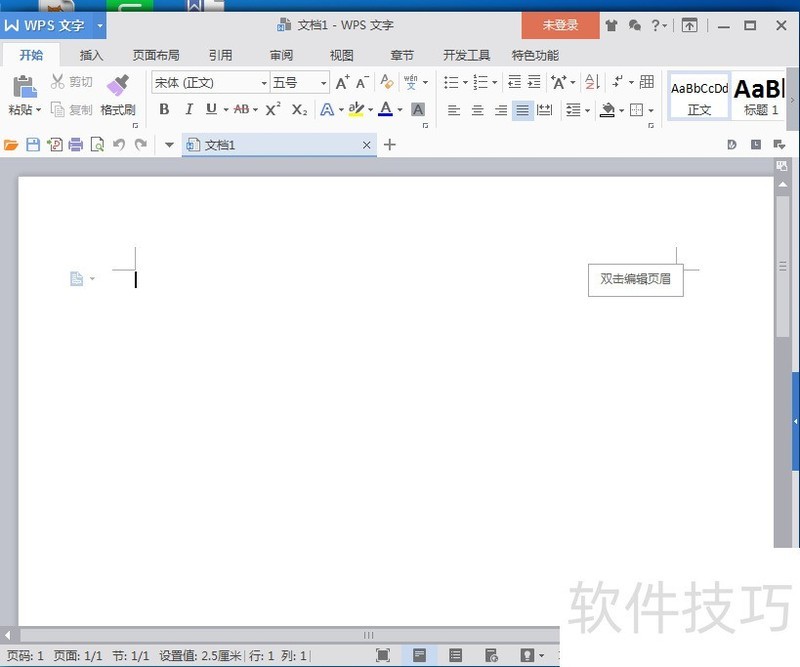This screenshot has width=800, height=667.
Task: Select the Format Painter (格式刷) tool
Action: coord(118,94)
